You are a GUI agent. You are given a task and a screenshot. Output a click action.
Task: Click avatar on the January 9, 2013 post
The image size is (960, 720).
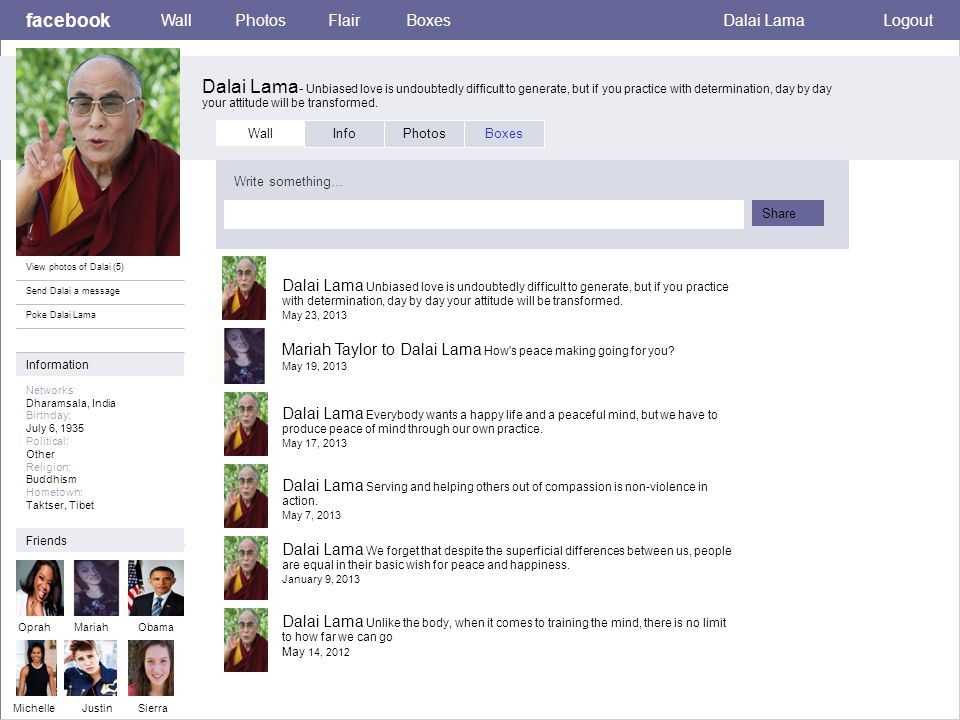pyautogui.click(x=246, y=568)
